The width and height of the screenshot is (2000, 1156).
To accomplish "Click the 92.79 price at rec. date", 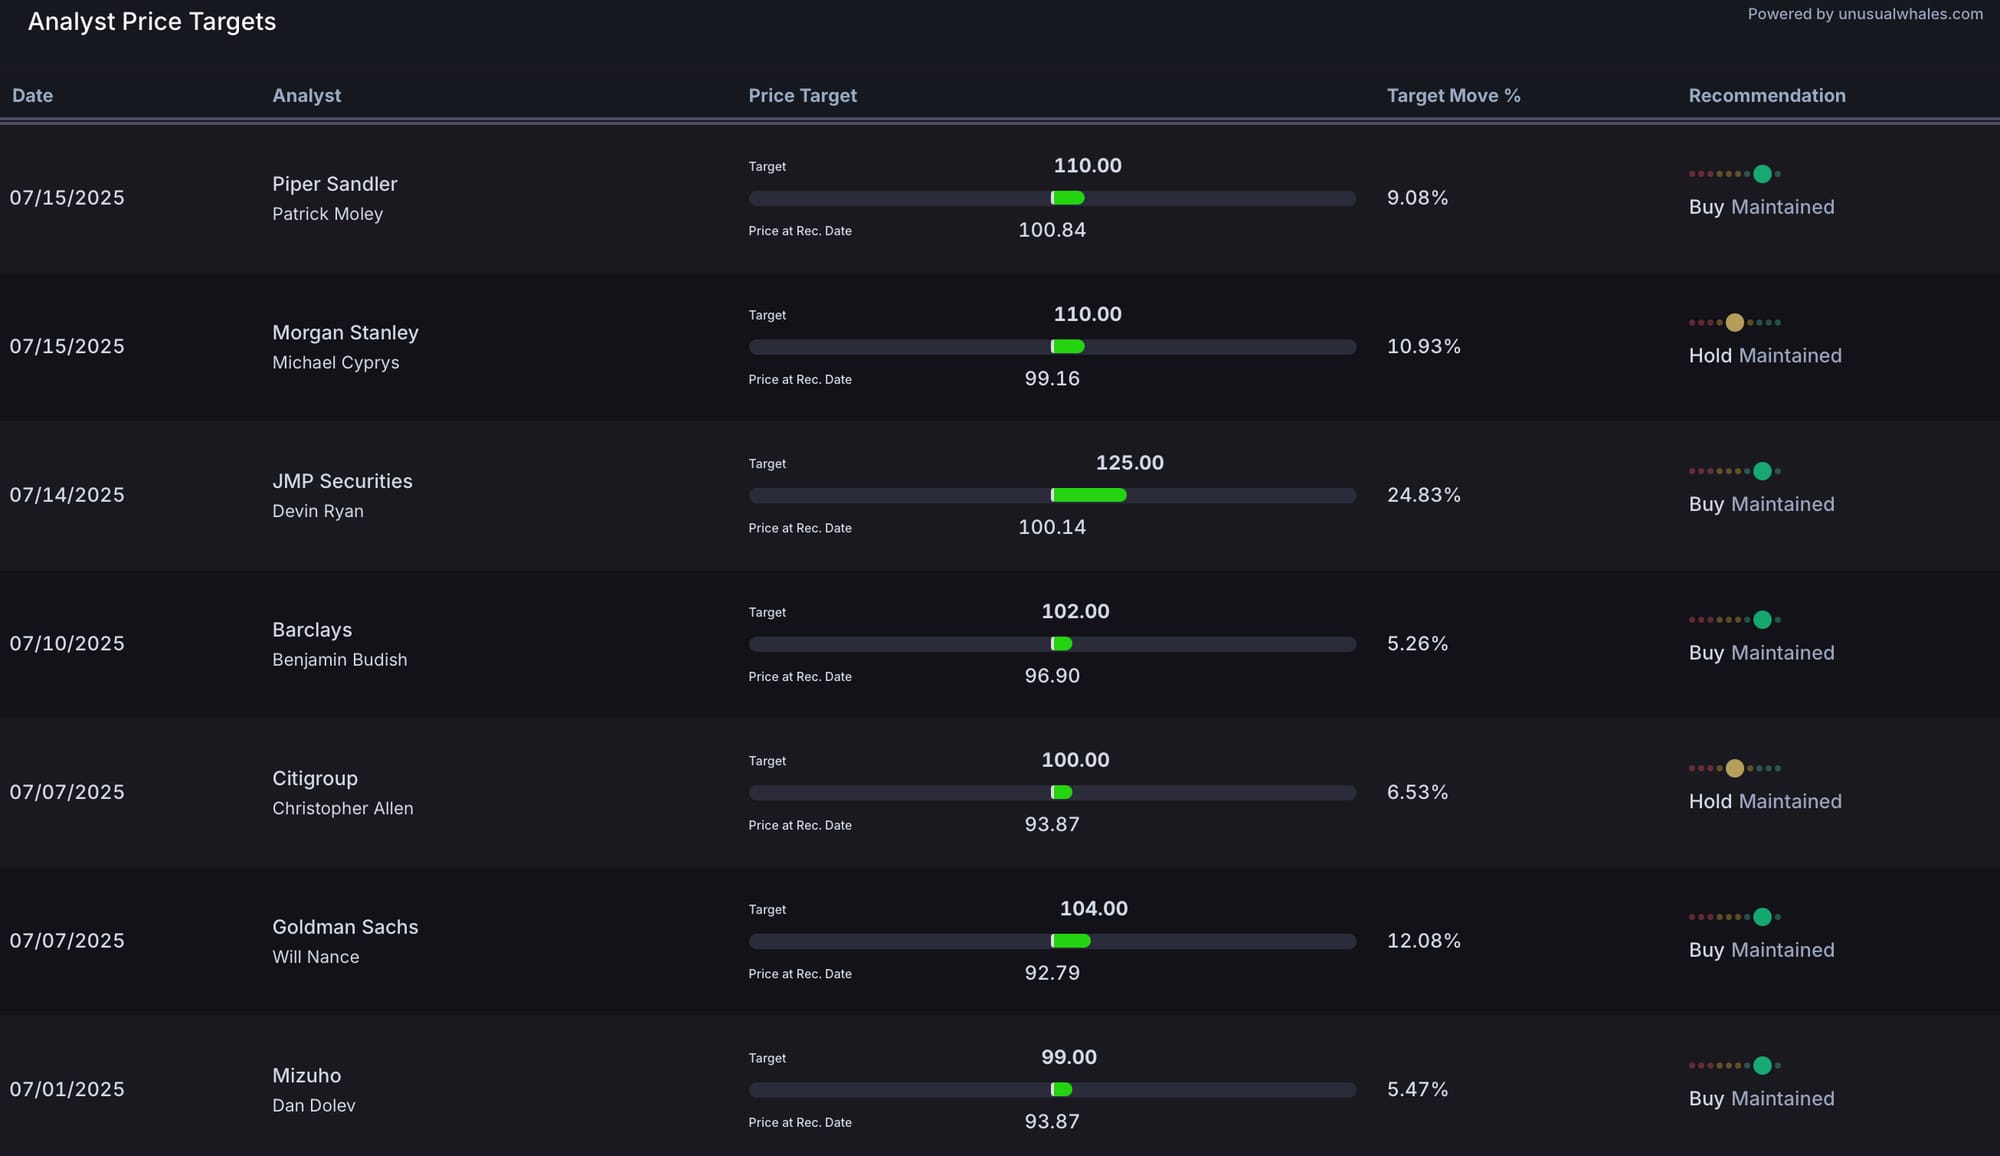I will [x=1052, y=973].
